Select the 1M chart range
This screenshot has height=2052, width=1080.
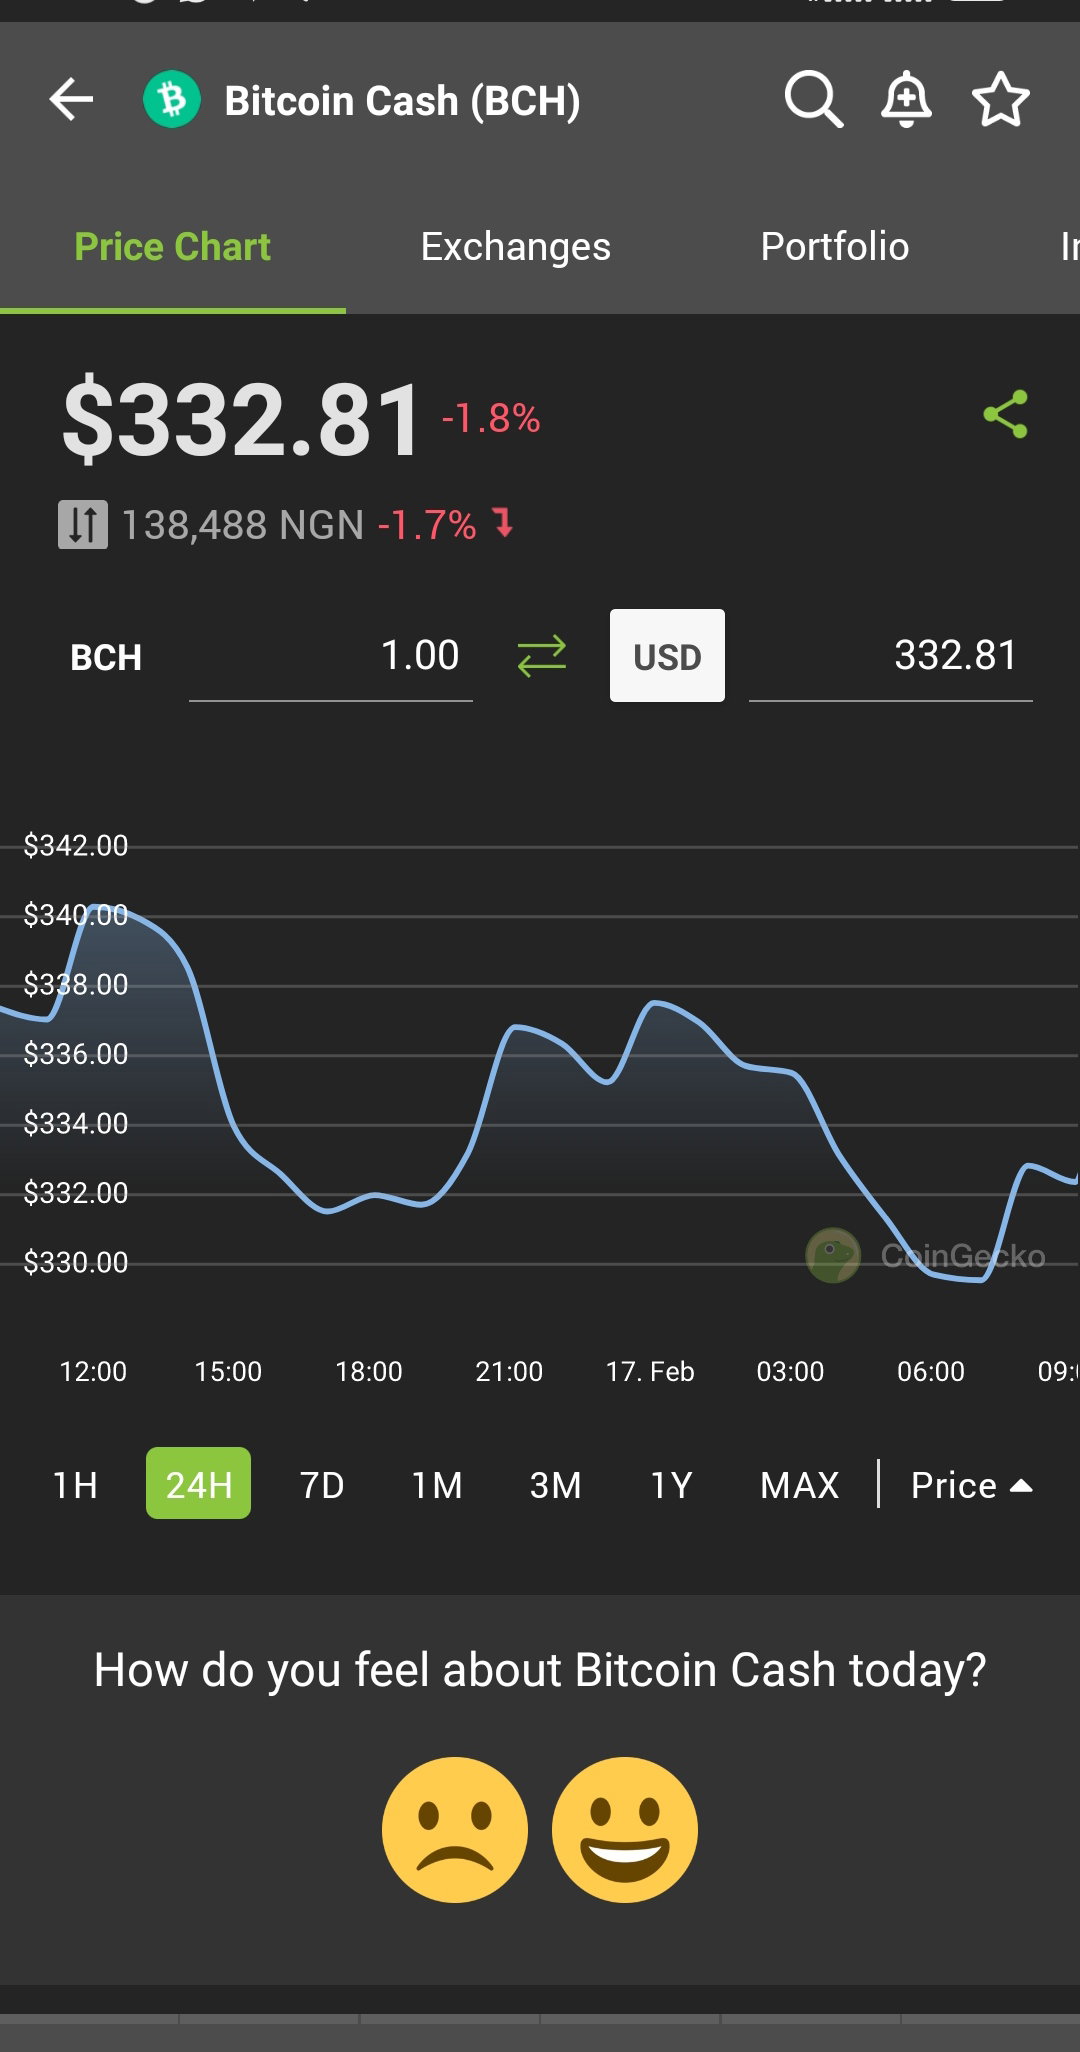pos(437,1485)
